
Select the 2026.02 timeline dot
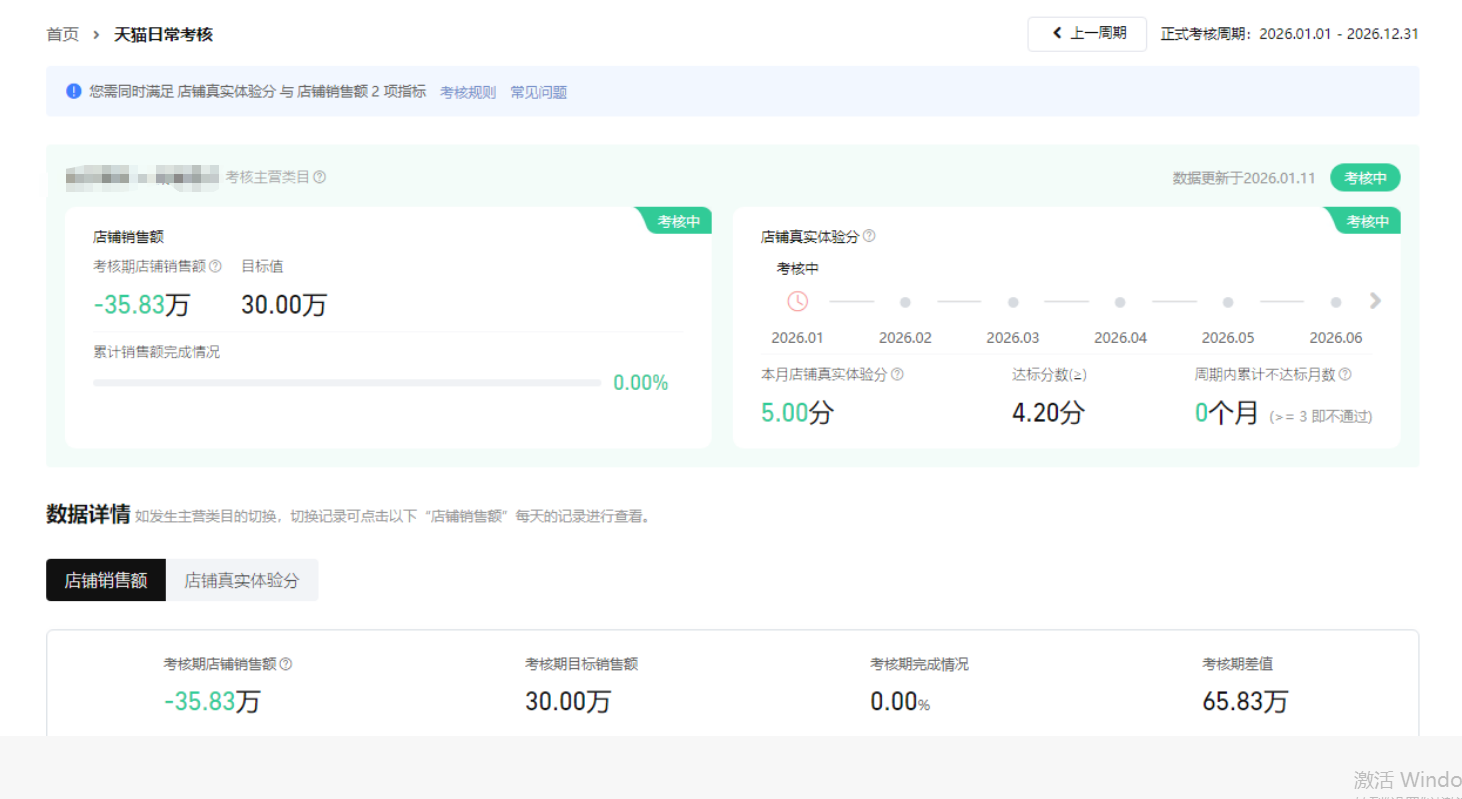point(905,302)
